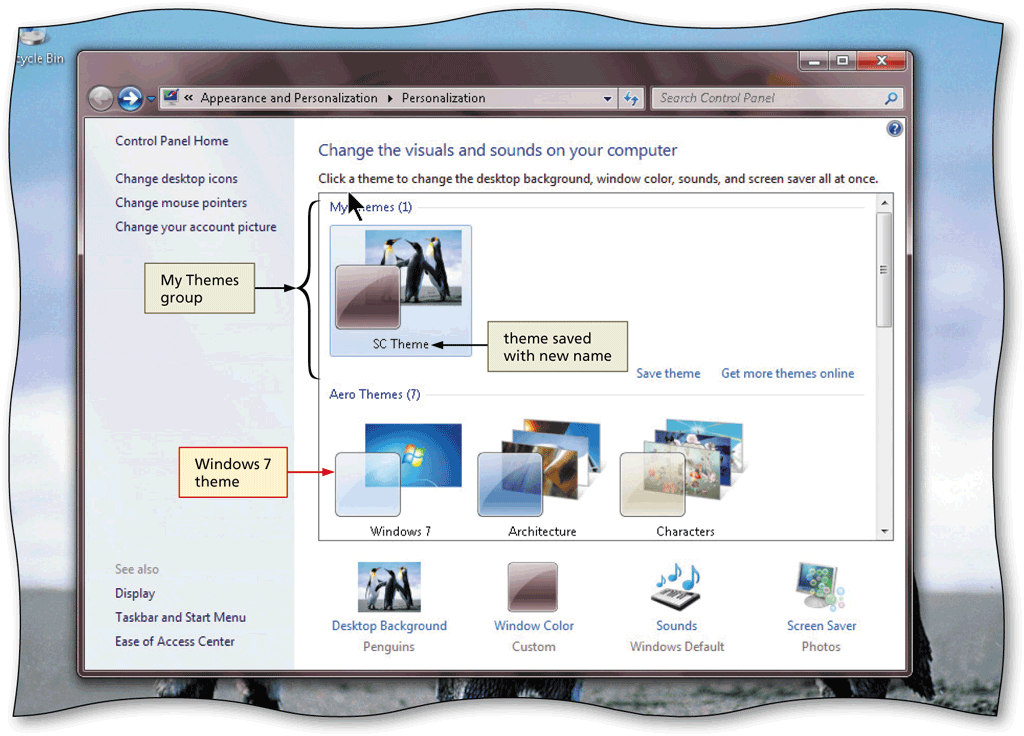Open the address bar history dropdown

point(607,99)
